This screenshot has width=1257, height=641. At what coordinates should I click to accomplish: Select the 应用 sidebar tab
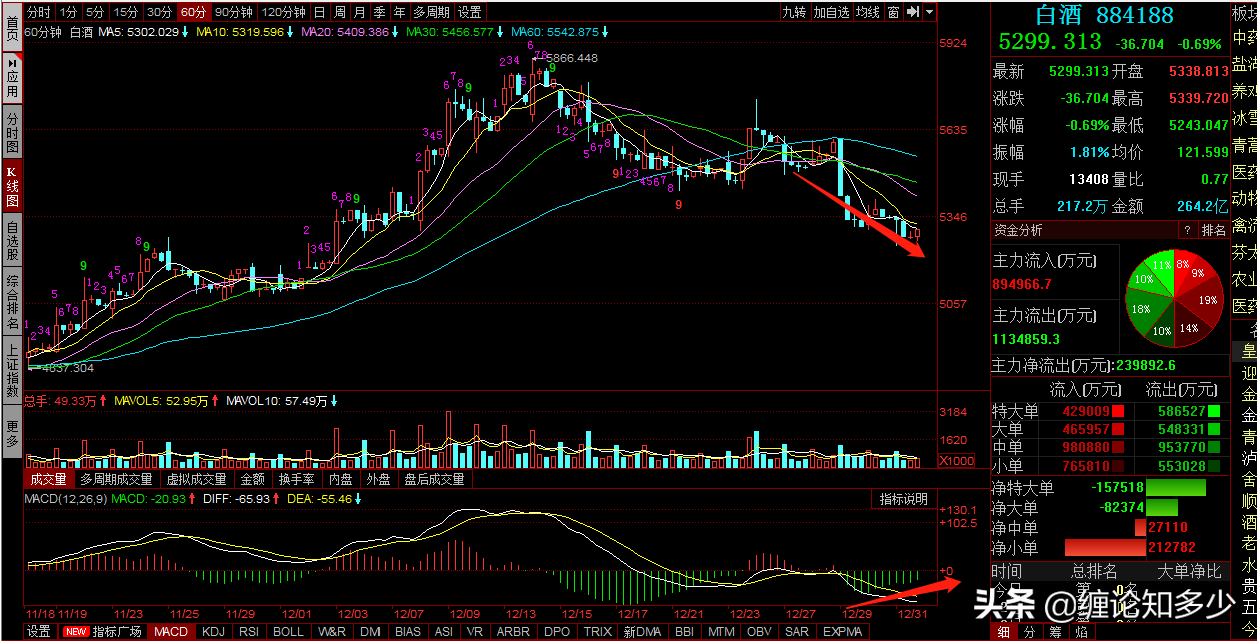11,77
